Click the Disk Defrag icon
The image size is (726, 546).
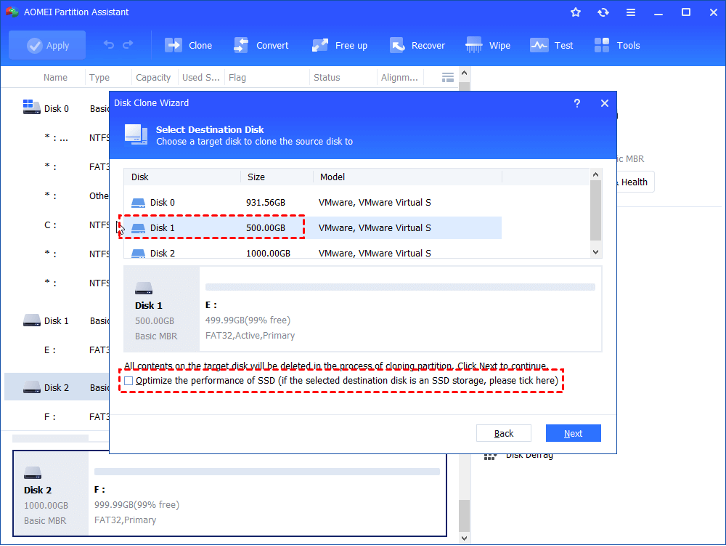tap(490, 456)
